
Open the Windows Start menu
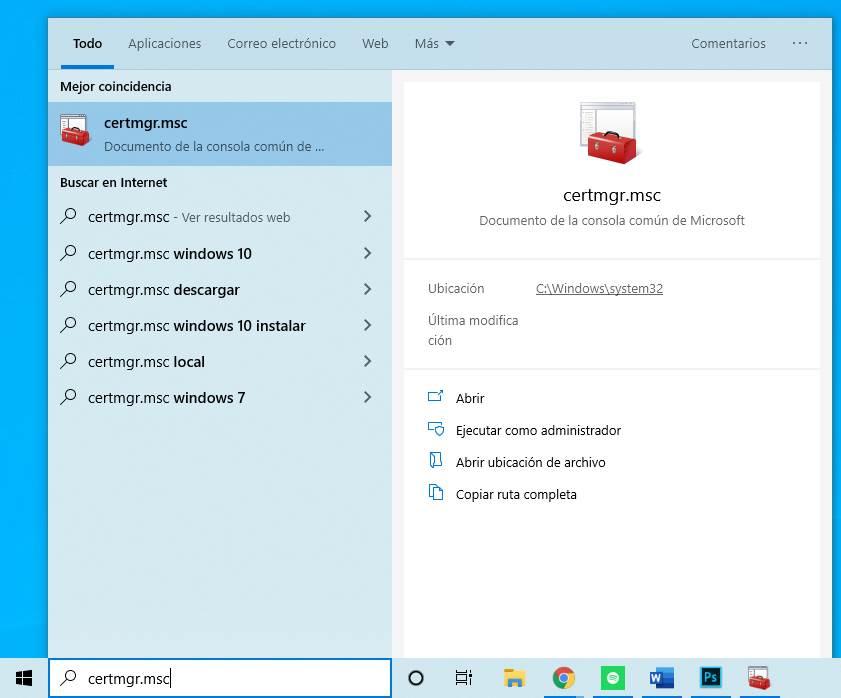pos(24,678)
